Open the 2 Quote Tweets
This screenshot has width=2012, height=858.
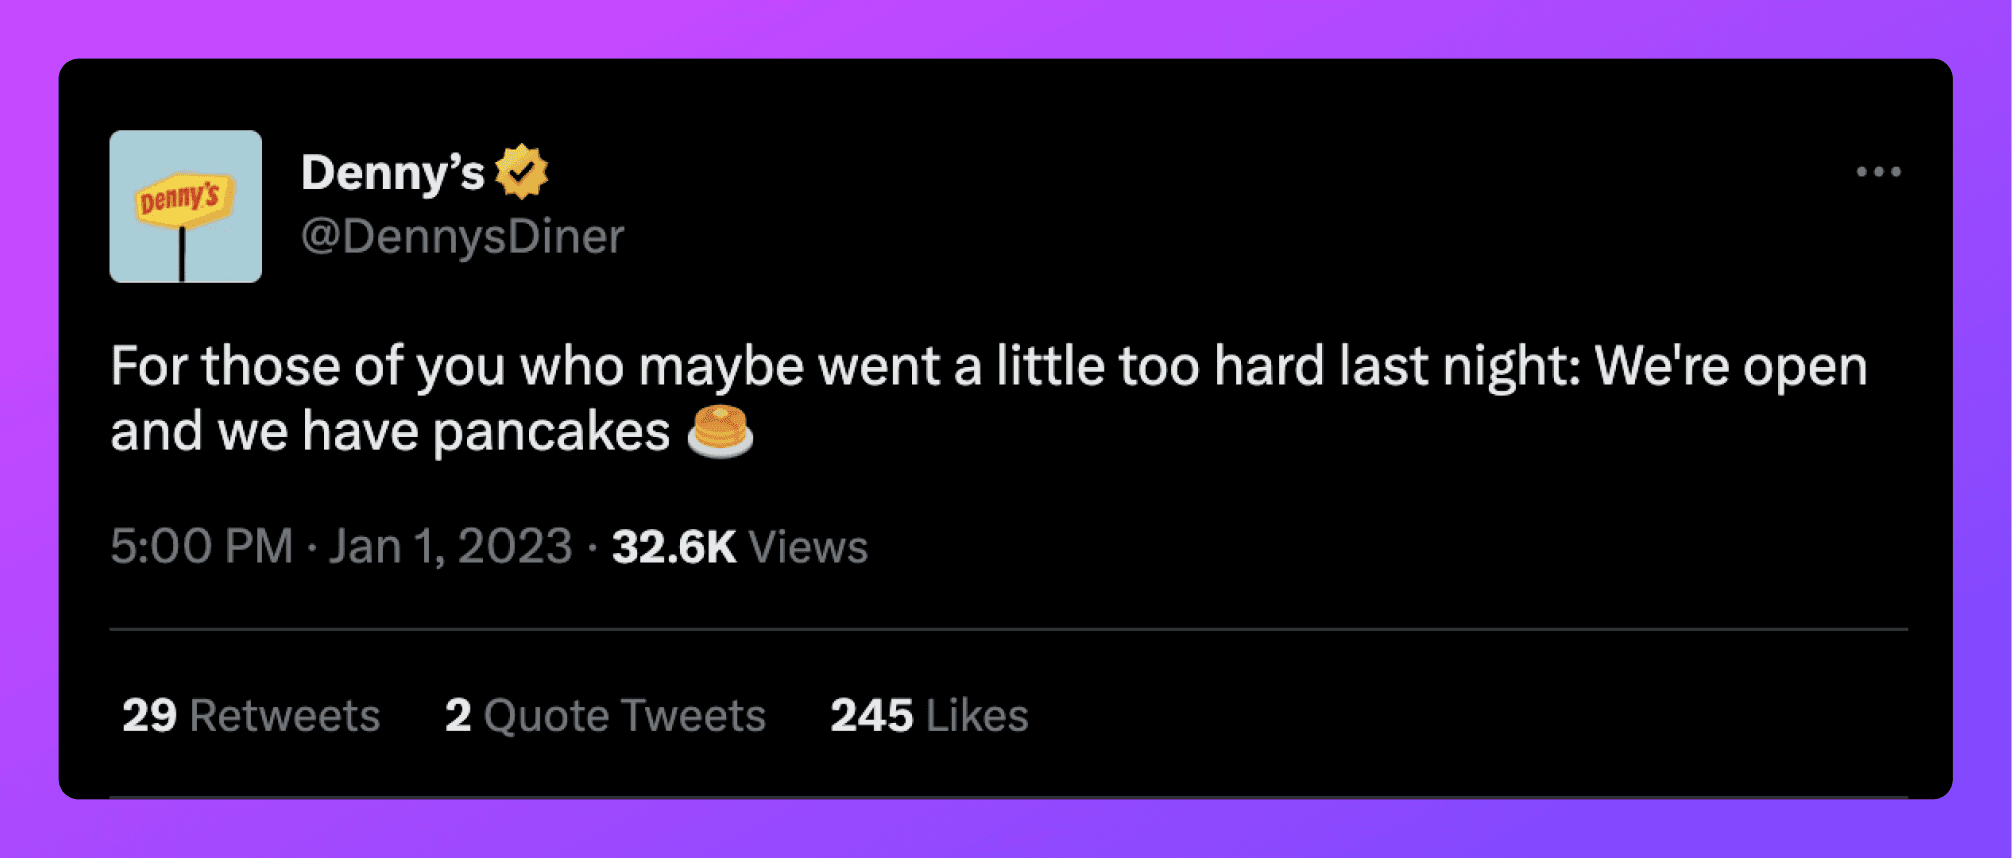click(x=604, y=715)
